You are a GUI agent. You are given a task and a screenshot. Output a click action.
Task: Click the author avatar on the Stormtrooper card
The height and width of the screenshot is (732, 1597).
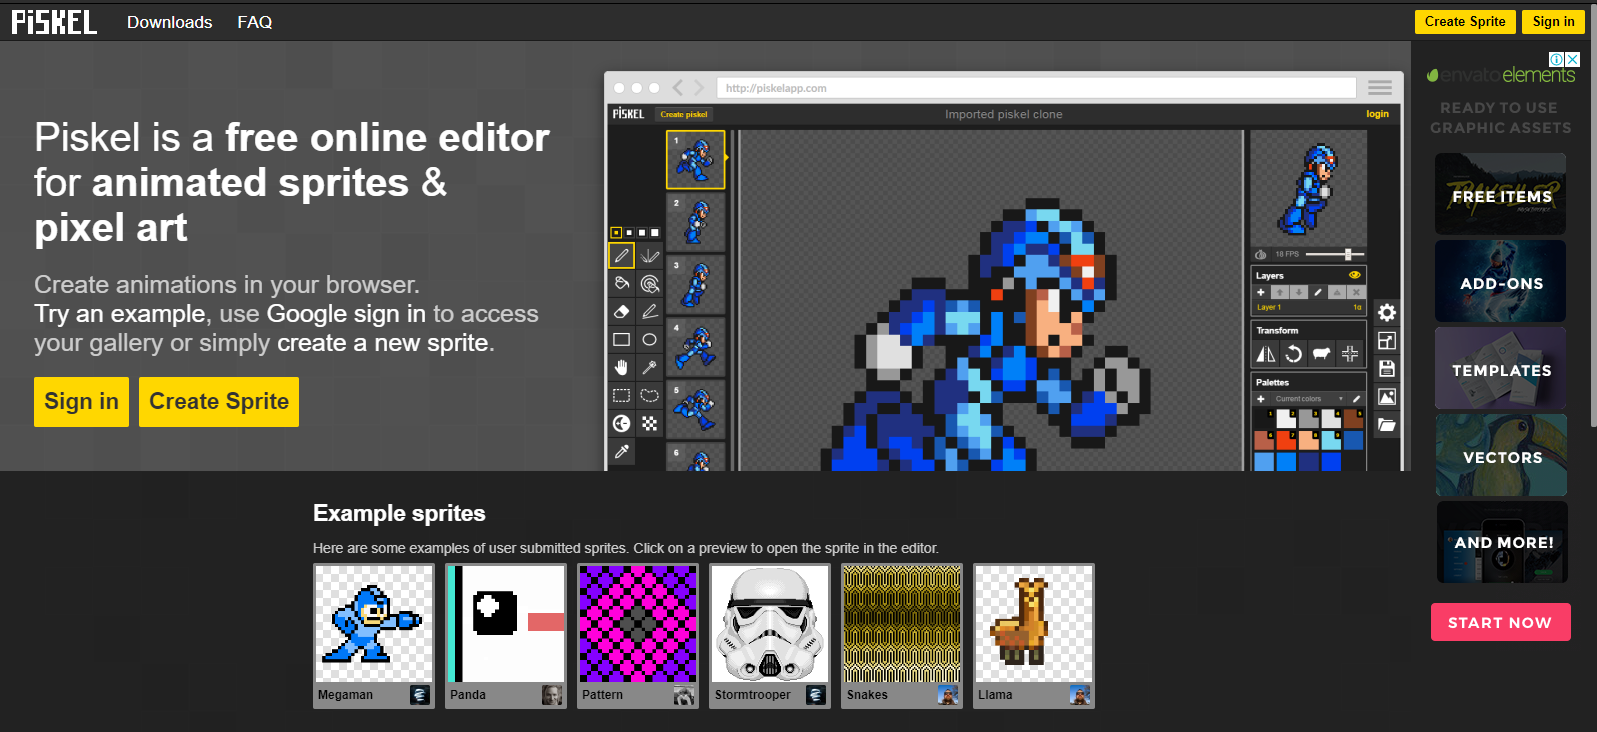(x=816, y=695)
